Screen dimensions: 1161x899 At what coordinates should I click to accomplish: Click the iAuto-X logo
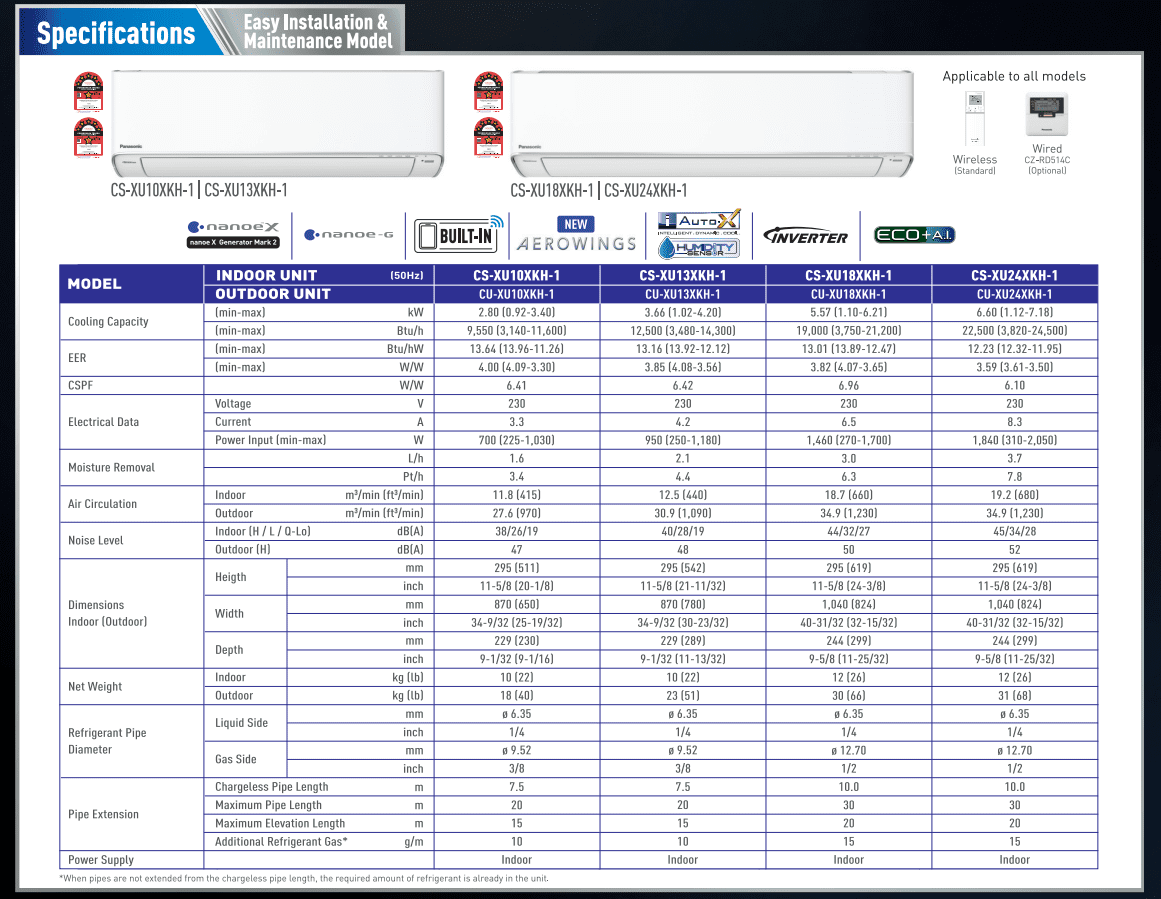tap(699, 221)
